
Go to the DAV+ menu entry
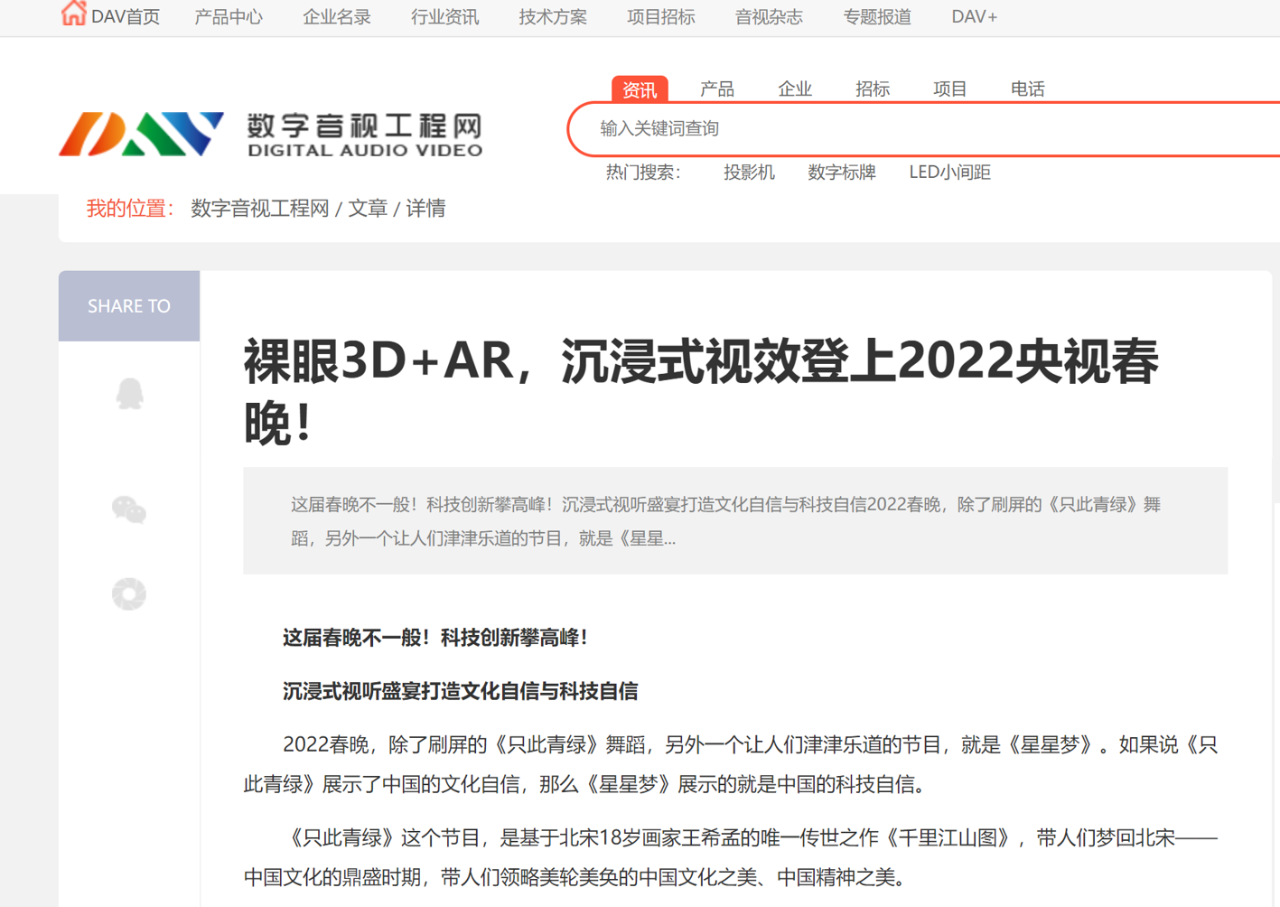[973, 16]
